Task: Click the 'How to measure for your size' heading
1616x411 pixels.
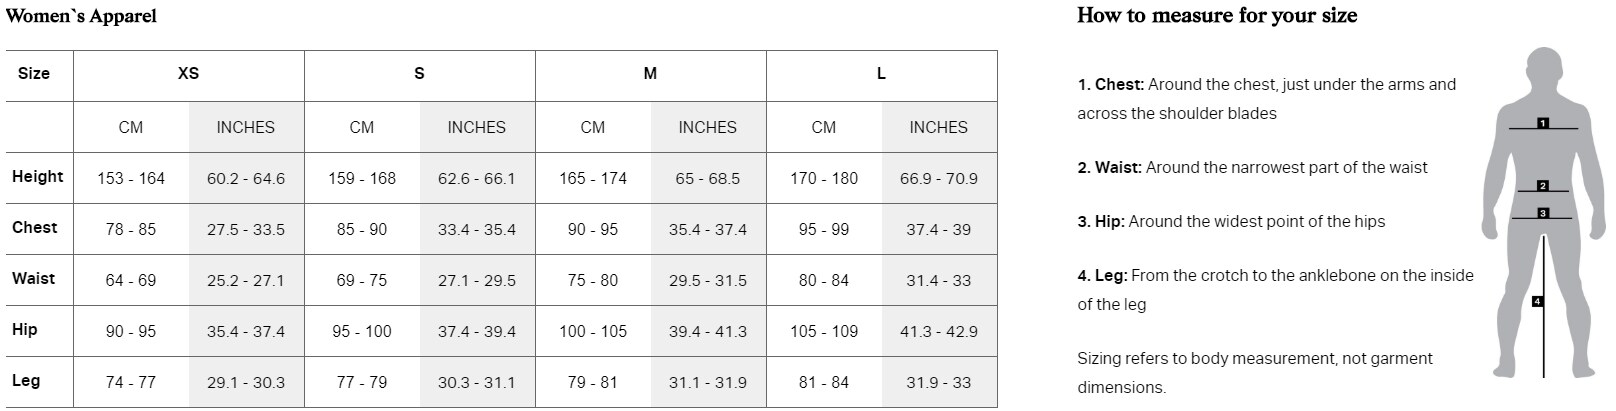Action: pyautogui.click(x=1217, y=16)
